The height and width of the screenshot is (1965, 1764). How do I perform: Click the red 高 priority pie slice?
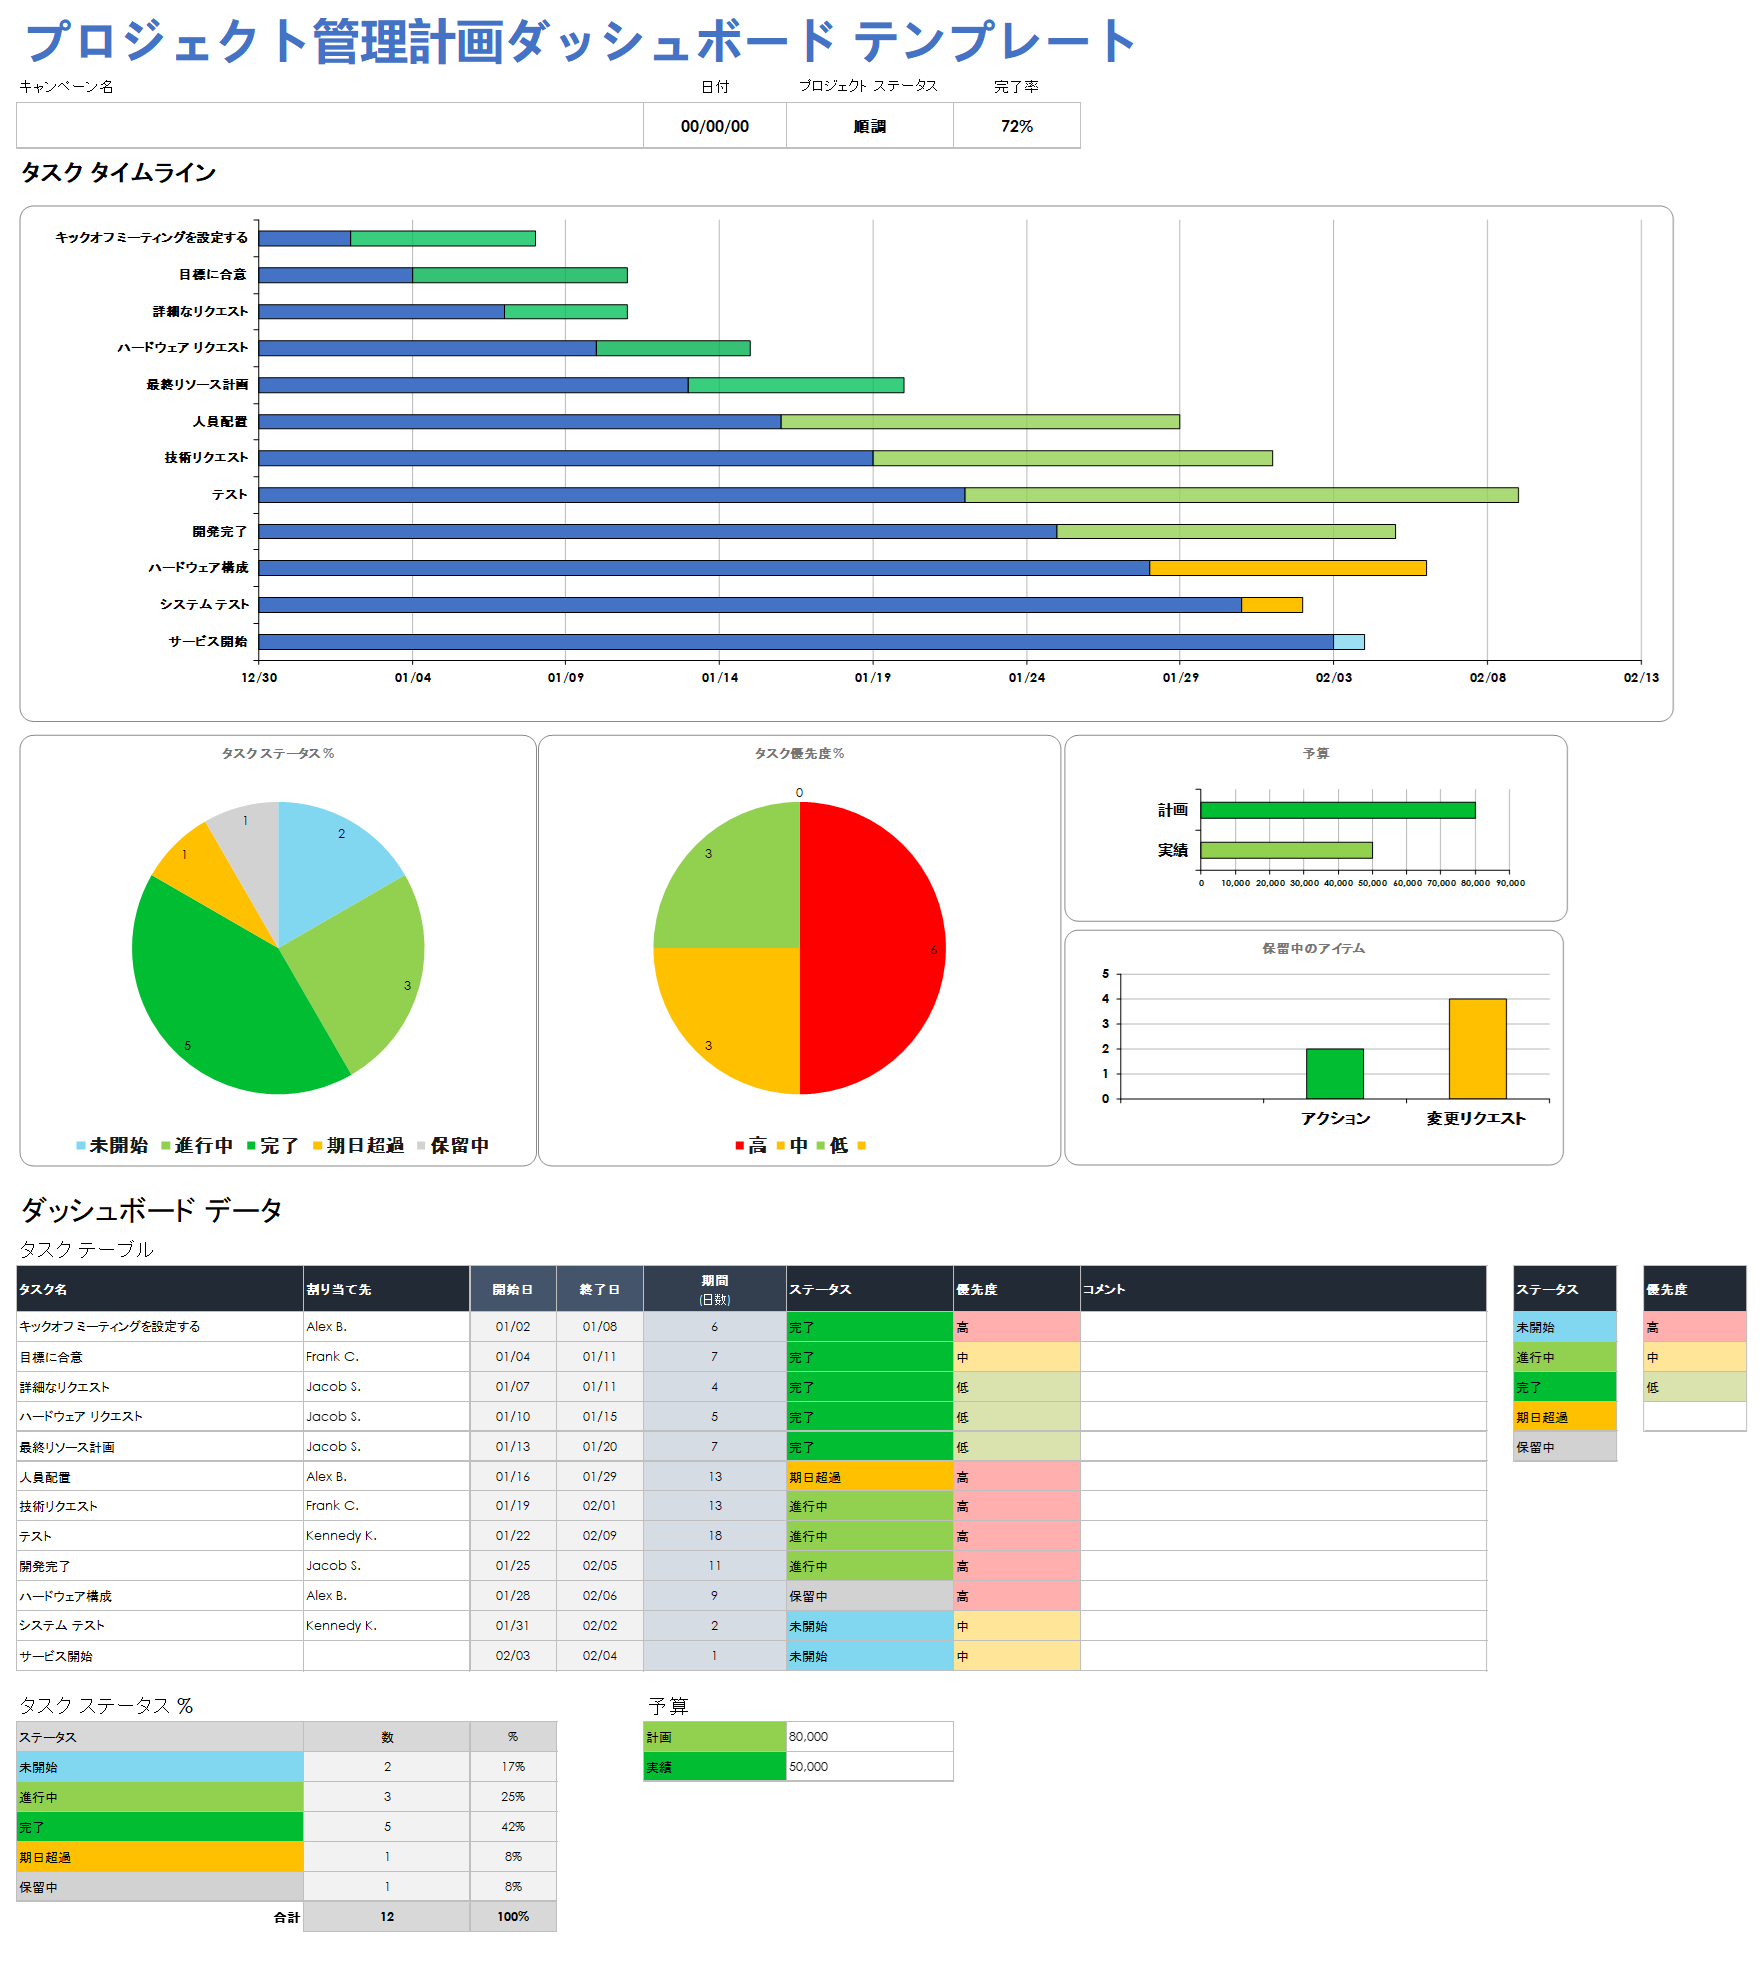pos(872,948)
